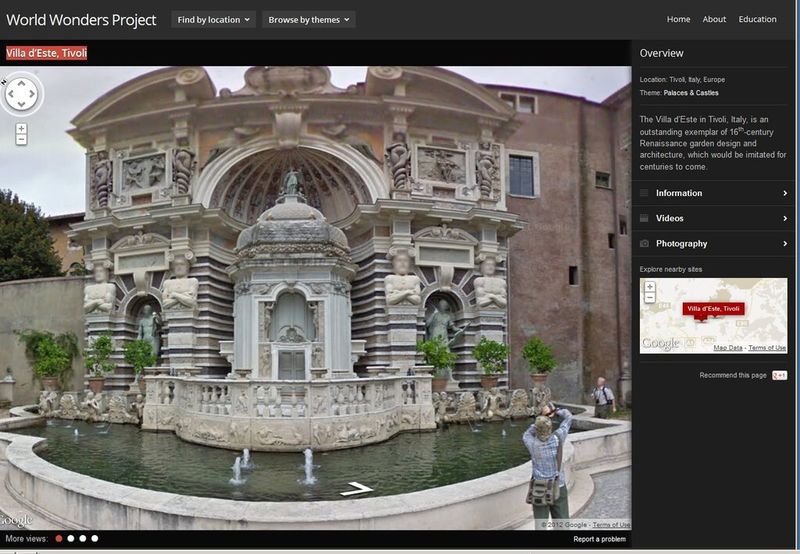Open the Browse by themes dropdown
The width and height of the screenshot is (800, 554).
309,20
